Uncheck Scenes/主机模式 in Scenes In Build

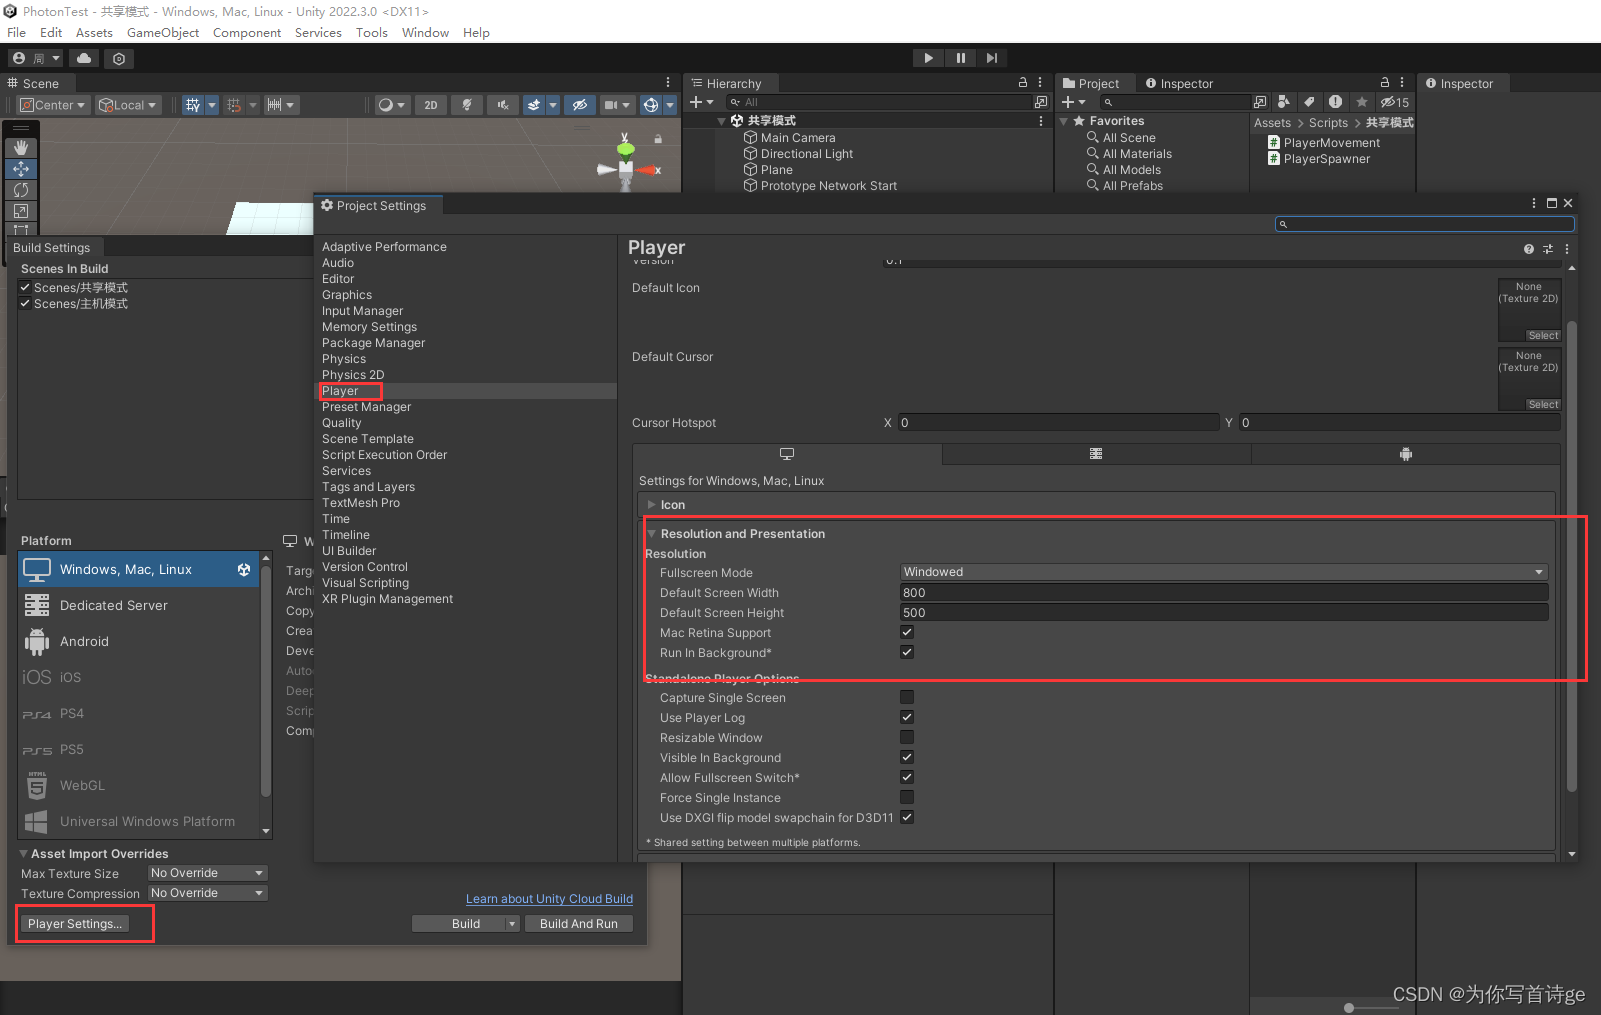tap(25, 303)
